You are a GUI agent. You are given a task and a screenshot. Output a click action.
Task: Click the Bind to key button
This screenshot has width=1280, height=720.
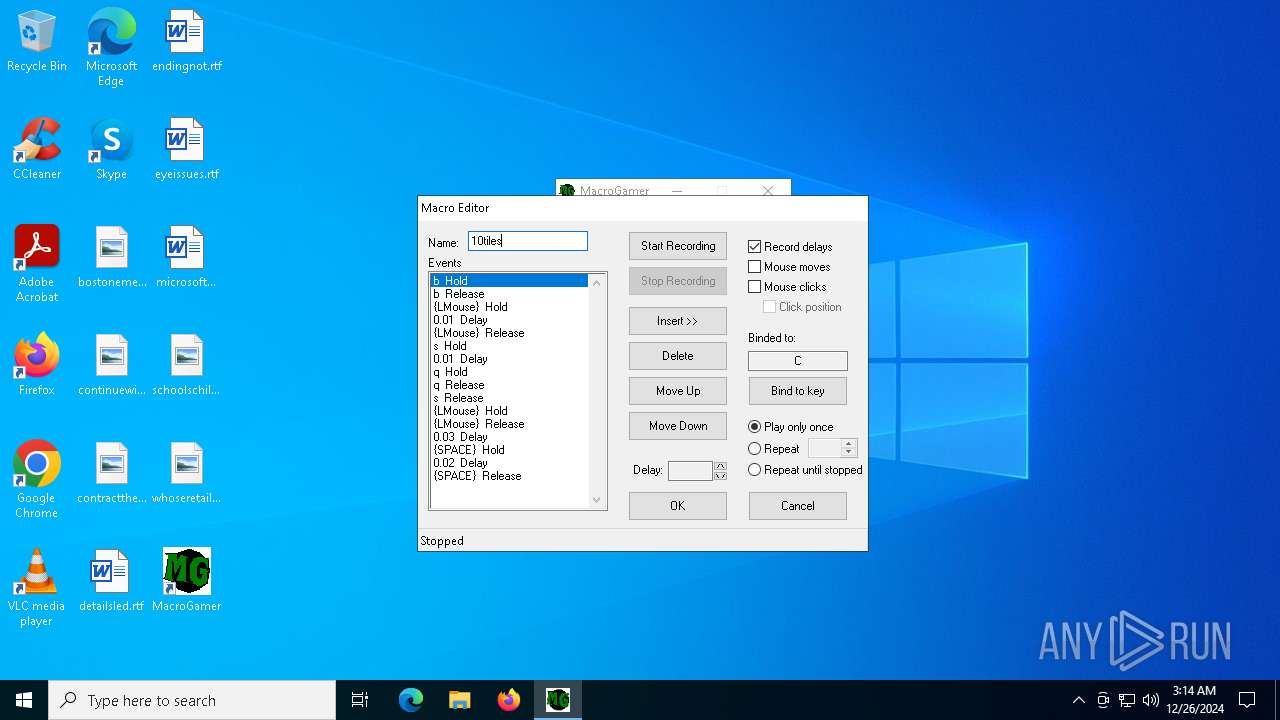pyautogui.click(x=797, y=391)
